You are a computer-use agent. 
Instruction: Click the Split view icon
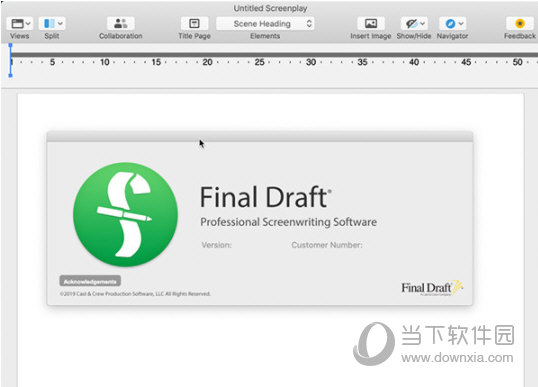[x=49, y=23]
